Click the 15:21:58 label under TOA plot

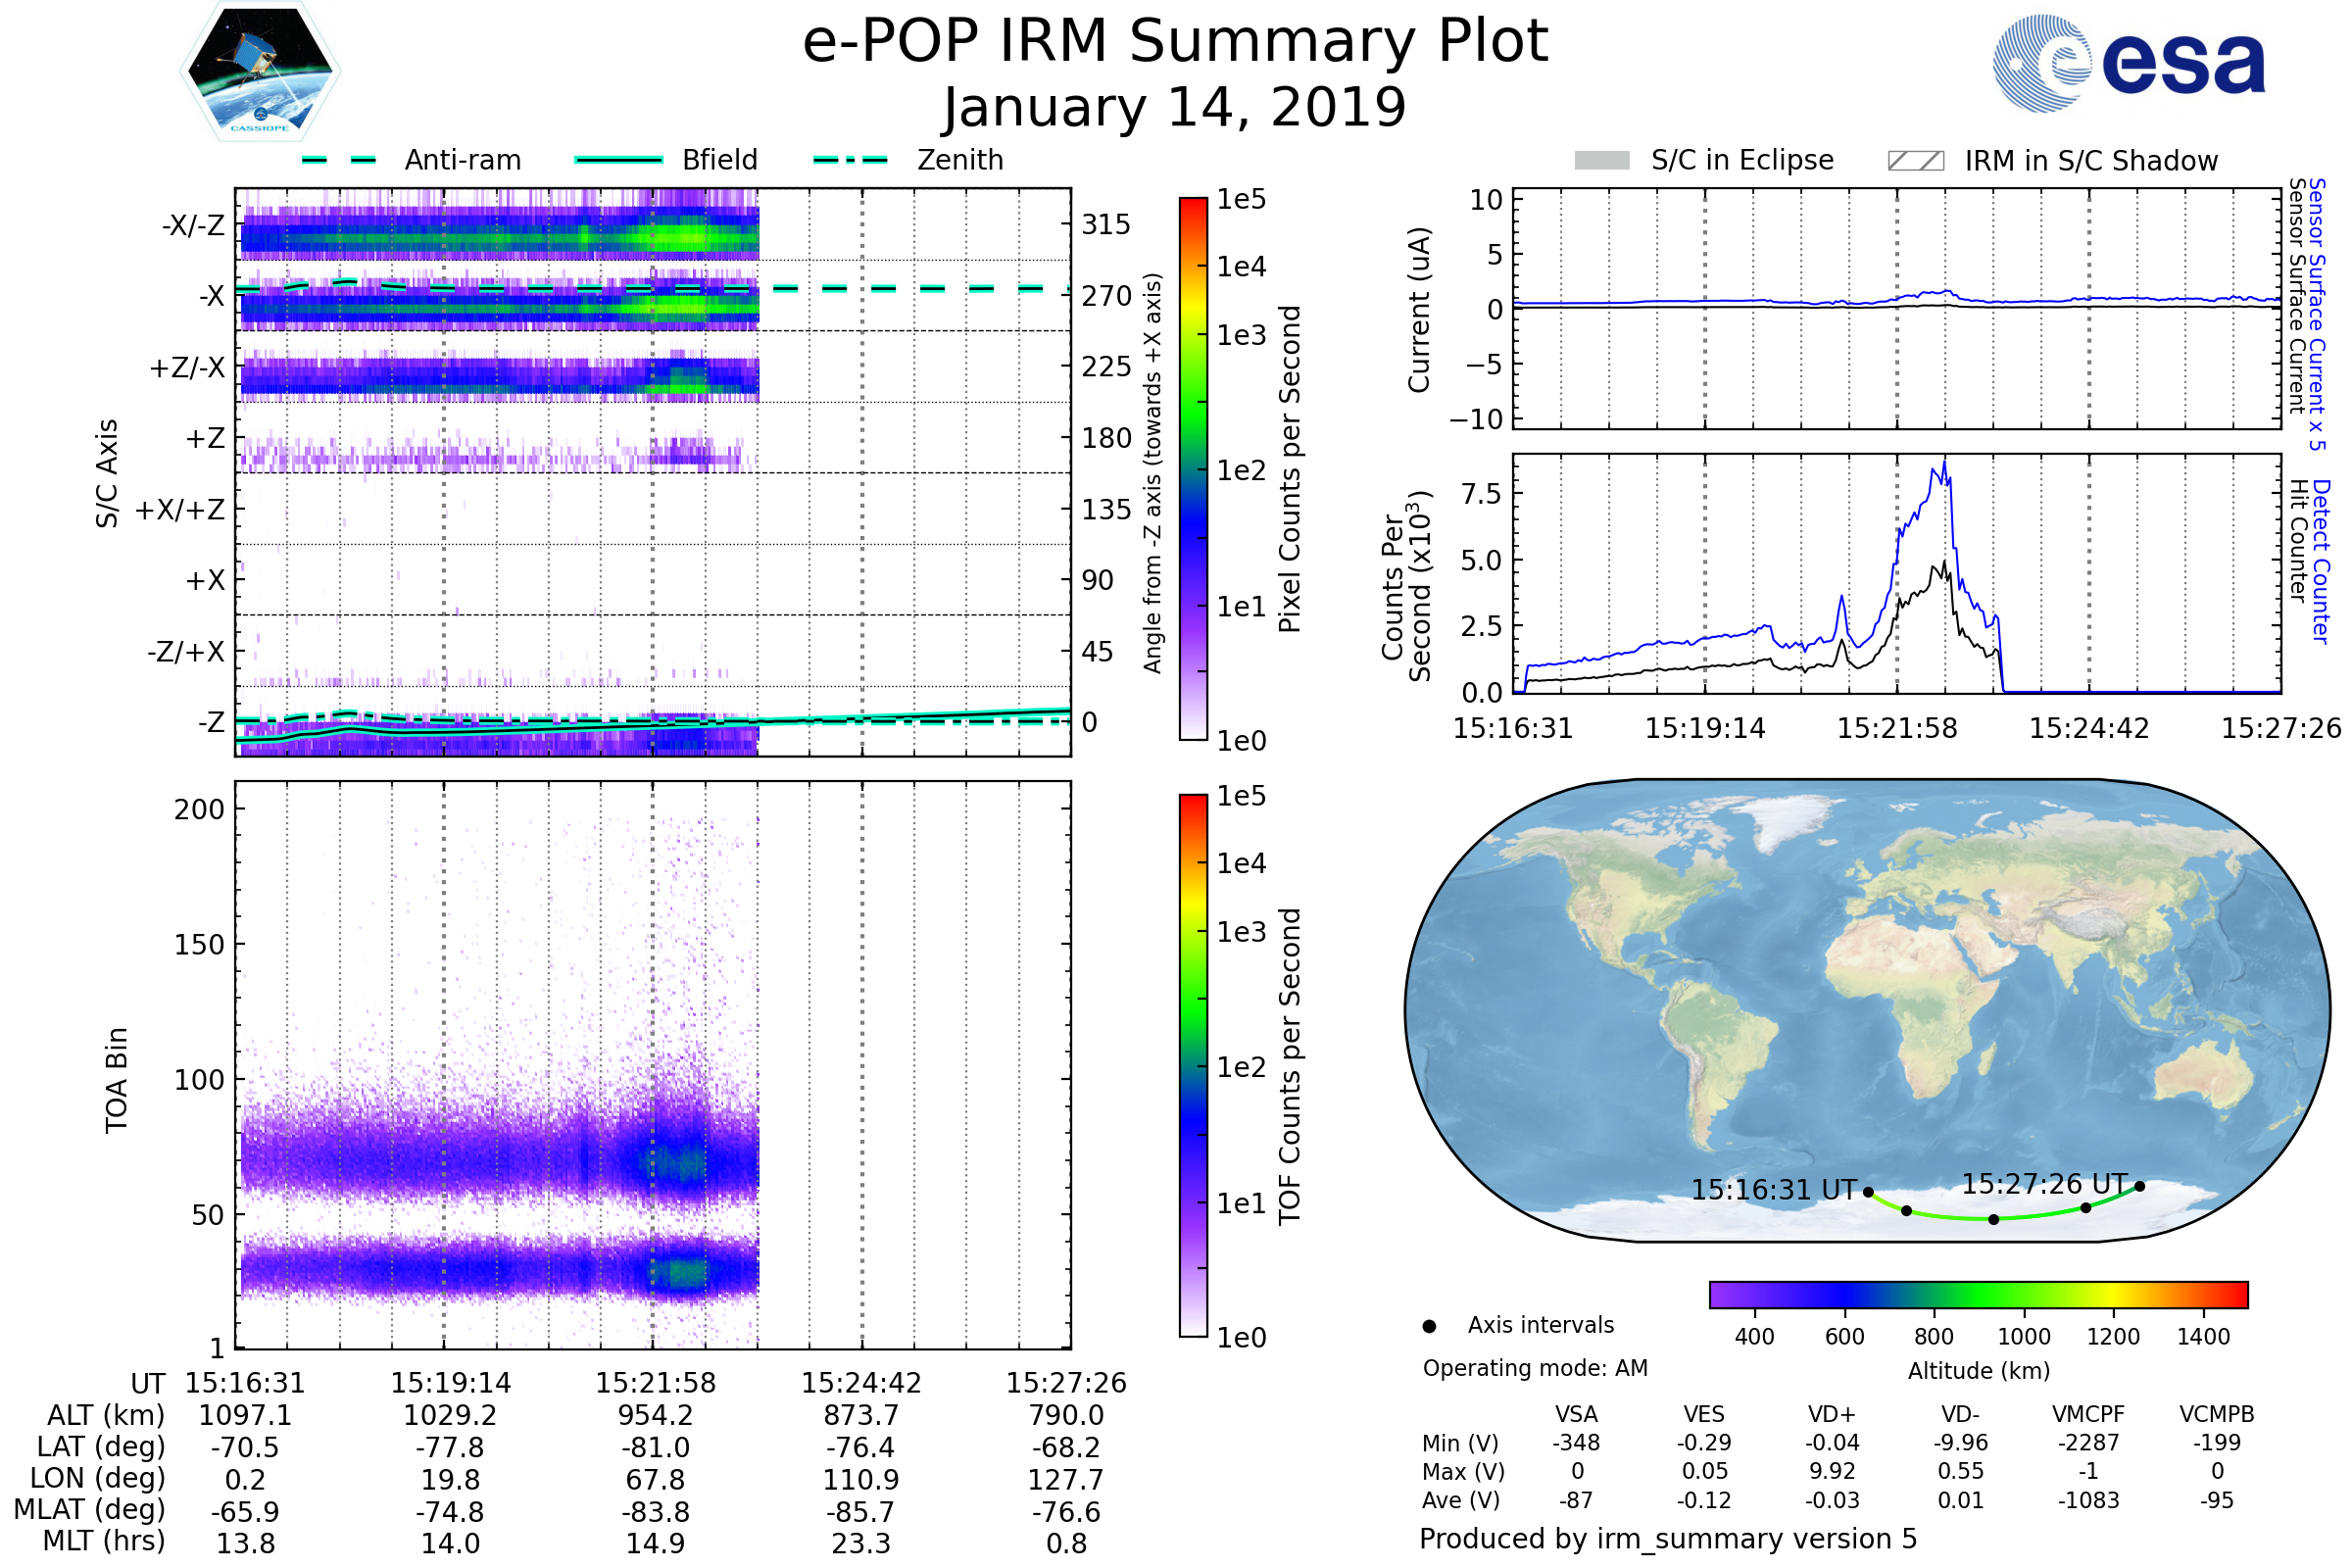click(x=656, y=1383)
